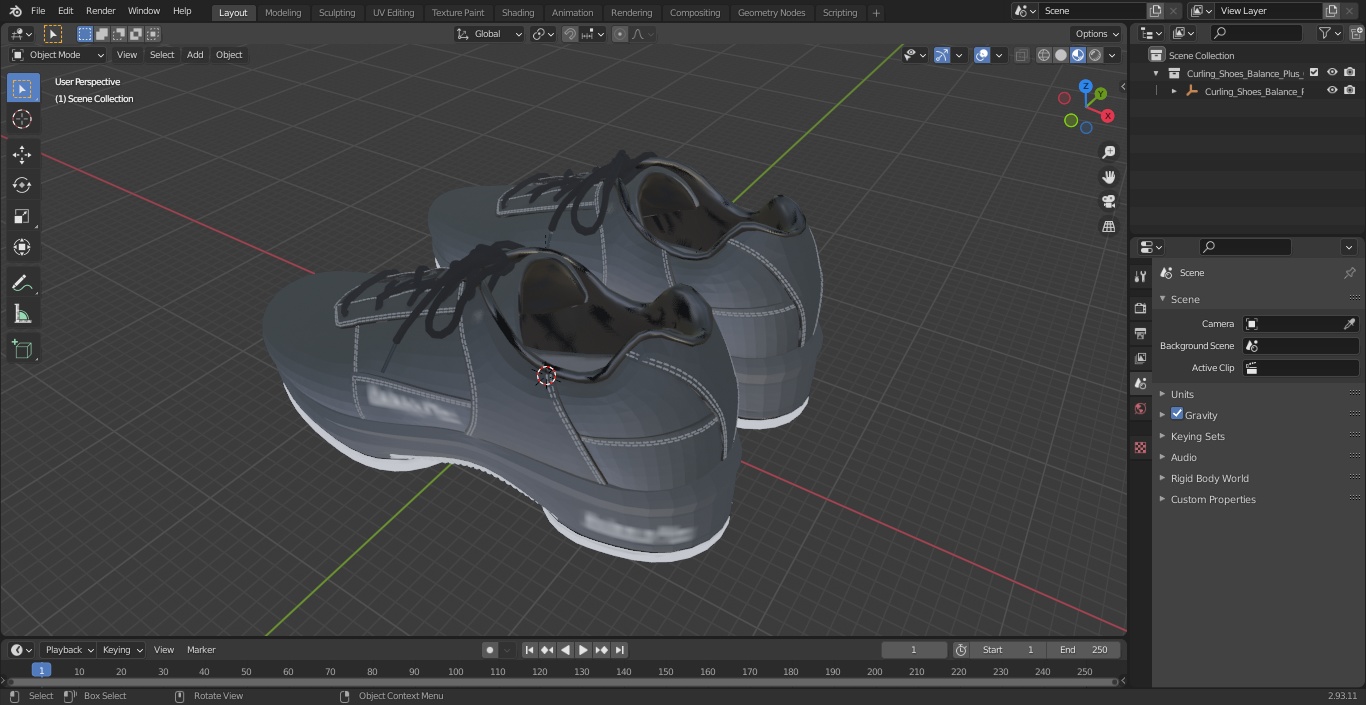Play the animation forward
This screenshot has width=1366, height=705.
click(583, 650)
